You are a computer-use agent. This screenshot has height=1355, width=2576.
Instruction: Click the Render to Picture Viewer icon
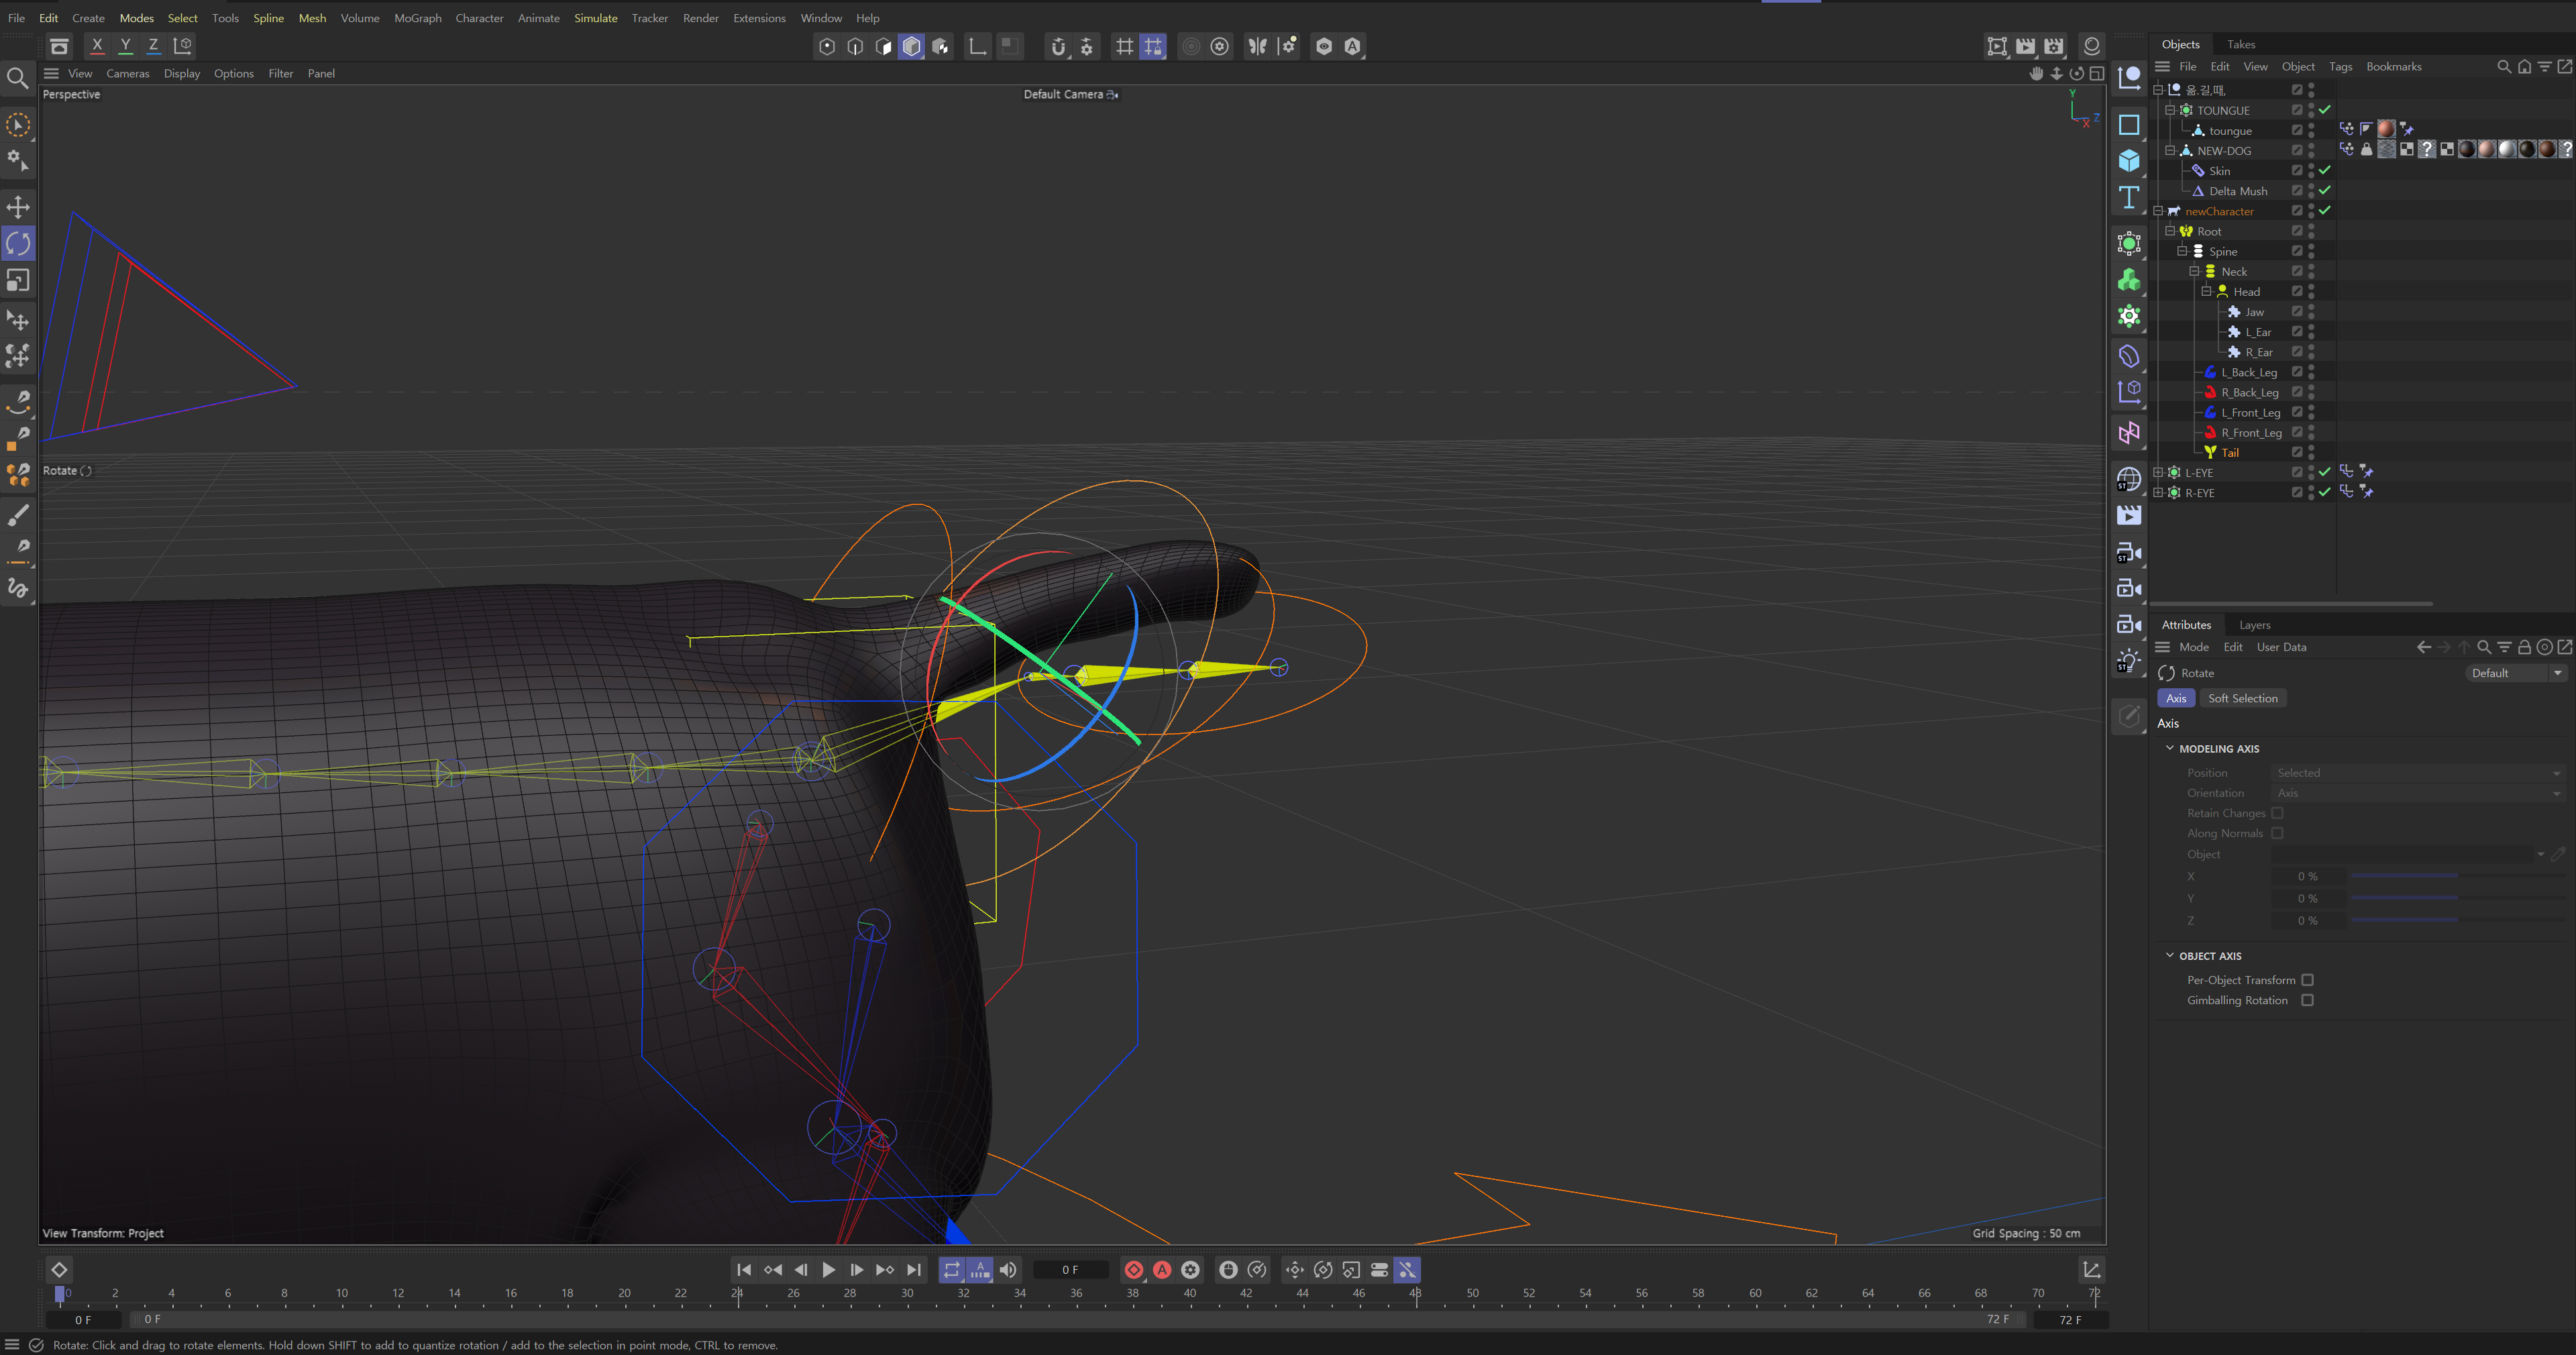(x=2025, y=45)
